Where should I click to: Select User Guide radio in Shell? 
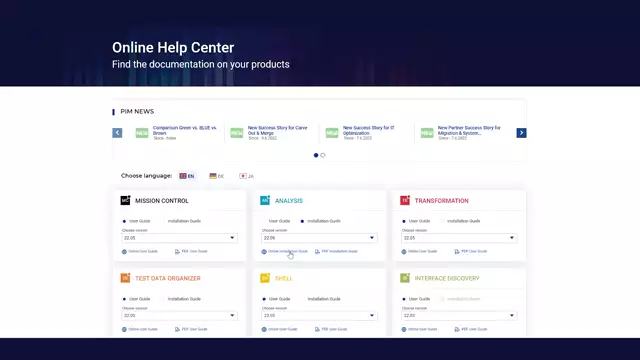click(x=264, y=299)
